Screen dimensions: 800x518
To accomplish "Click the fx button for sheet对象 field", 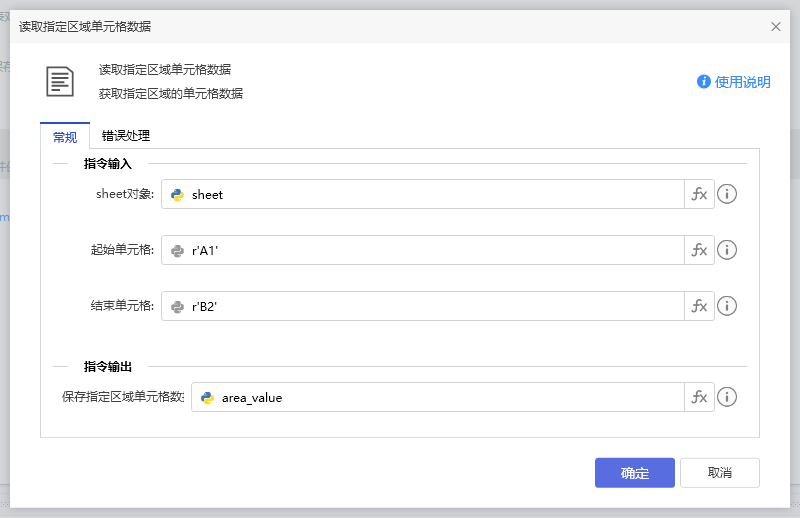I will tap(699, 194).
